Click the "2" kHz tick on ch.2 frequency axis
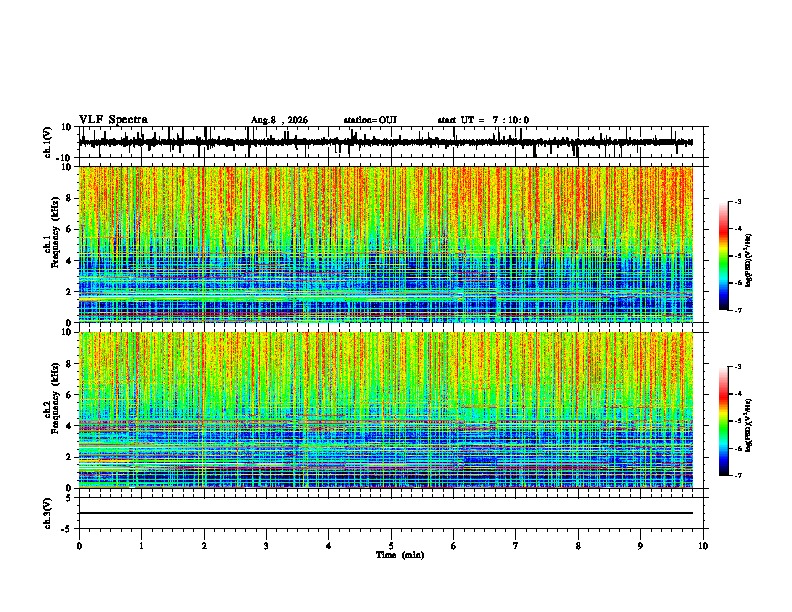792x612 pixels. click(x=69, y=457)
